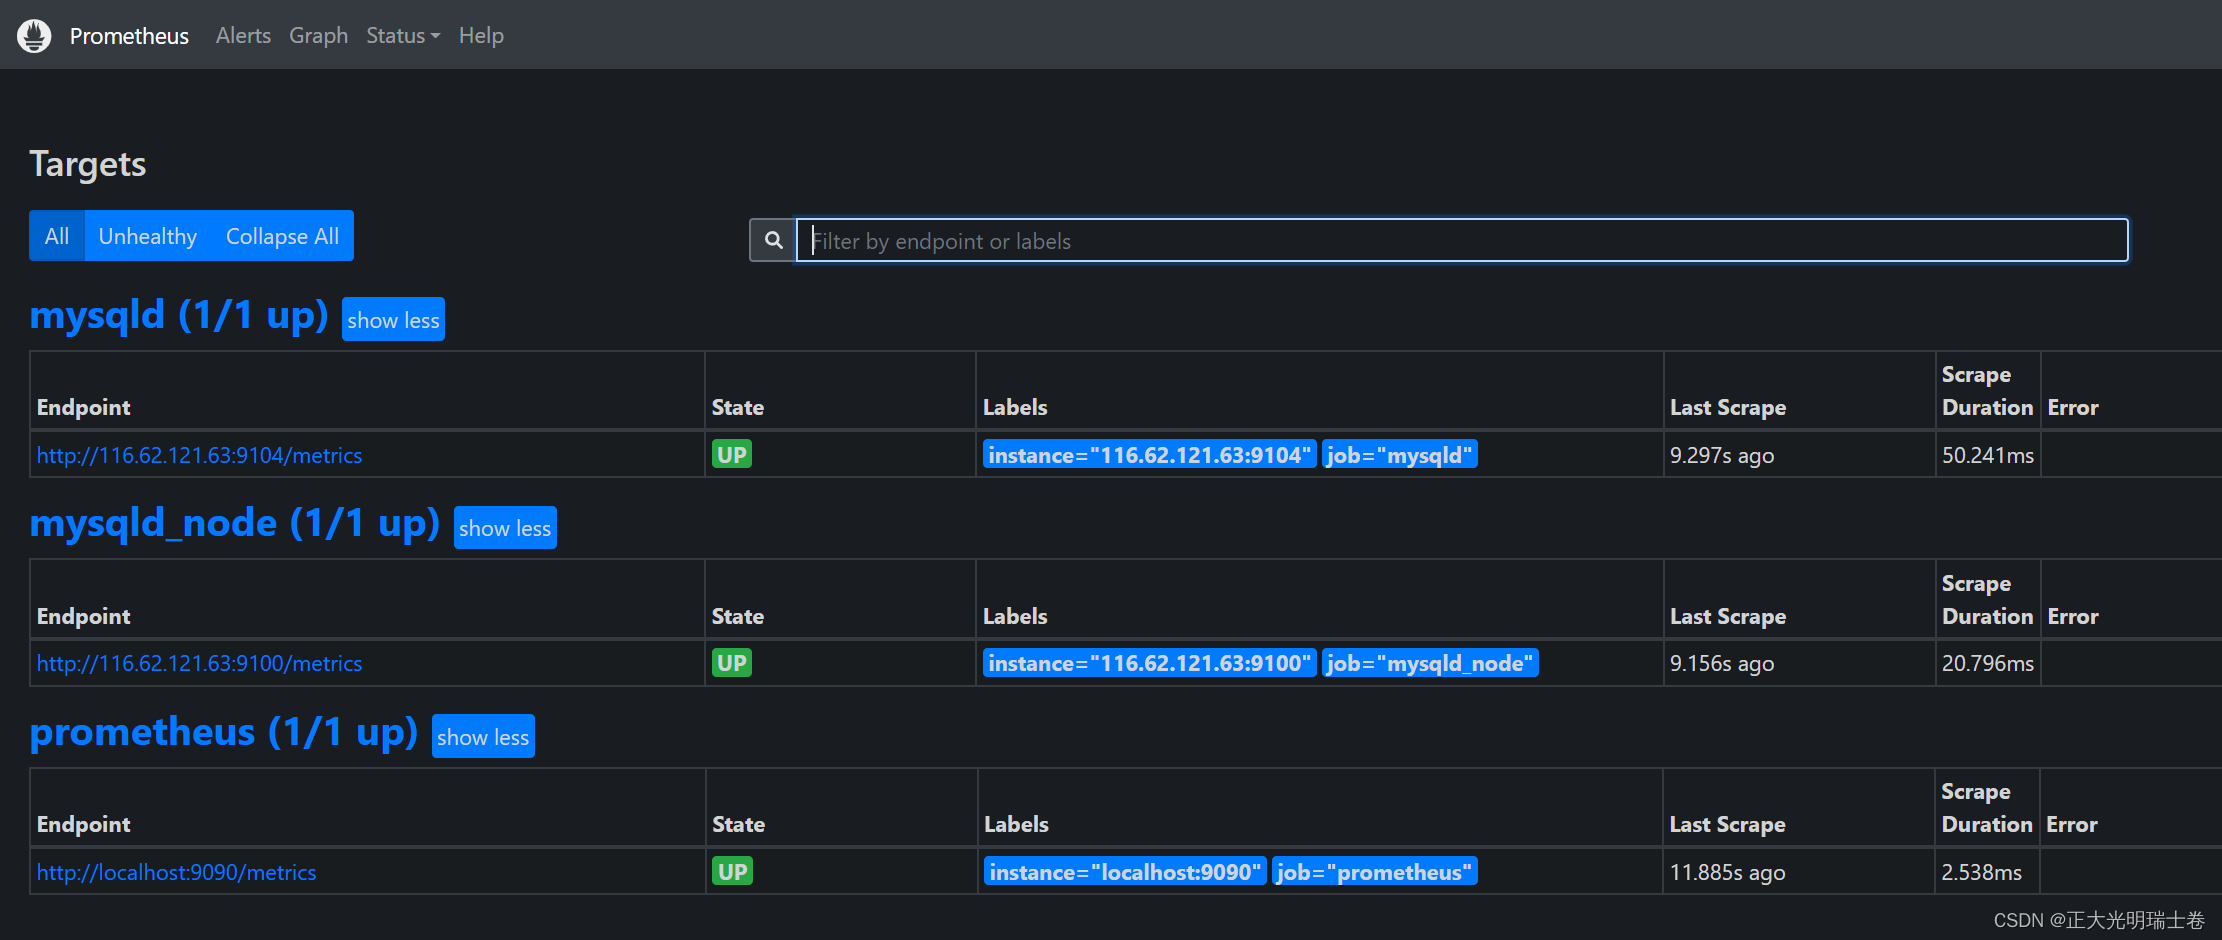Collapse mysqld_node section via show less
The image size is (2222, 940).
(x=504, y=527)
